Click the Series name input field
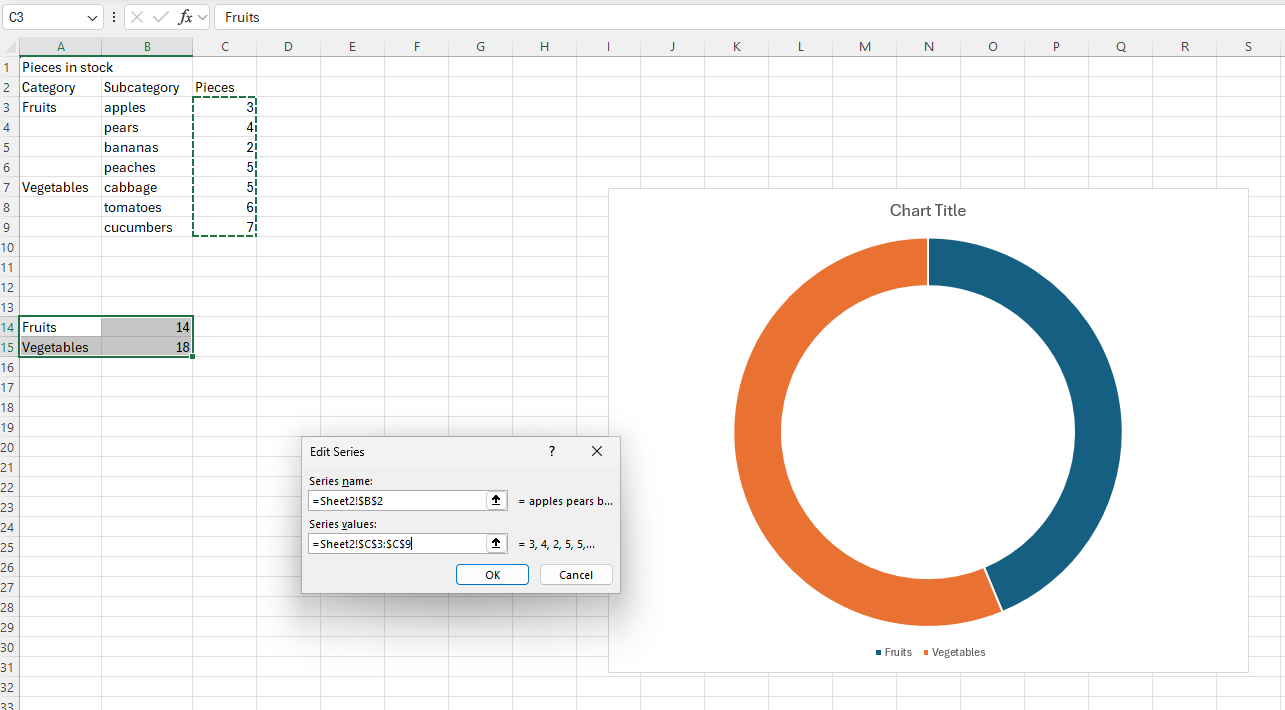 [397, 500]
